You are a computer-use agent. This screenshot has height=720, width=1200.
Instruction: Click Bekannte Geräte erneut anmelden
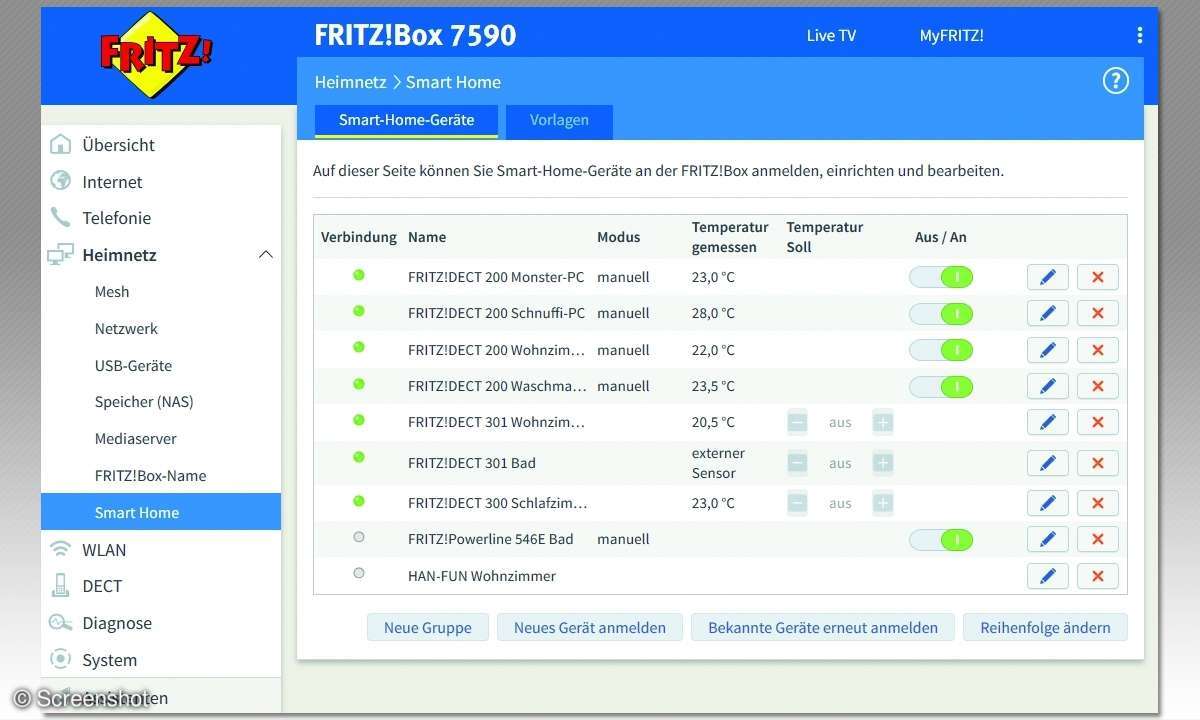(x=823, y=627)
